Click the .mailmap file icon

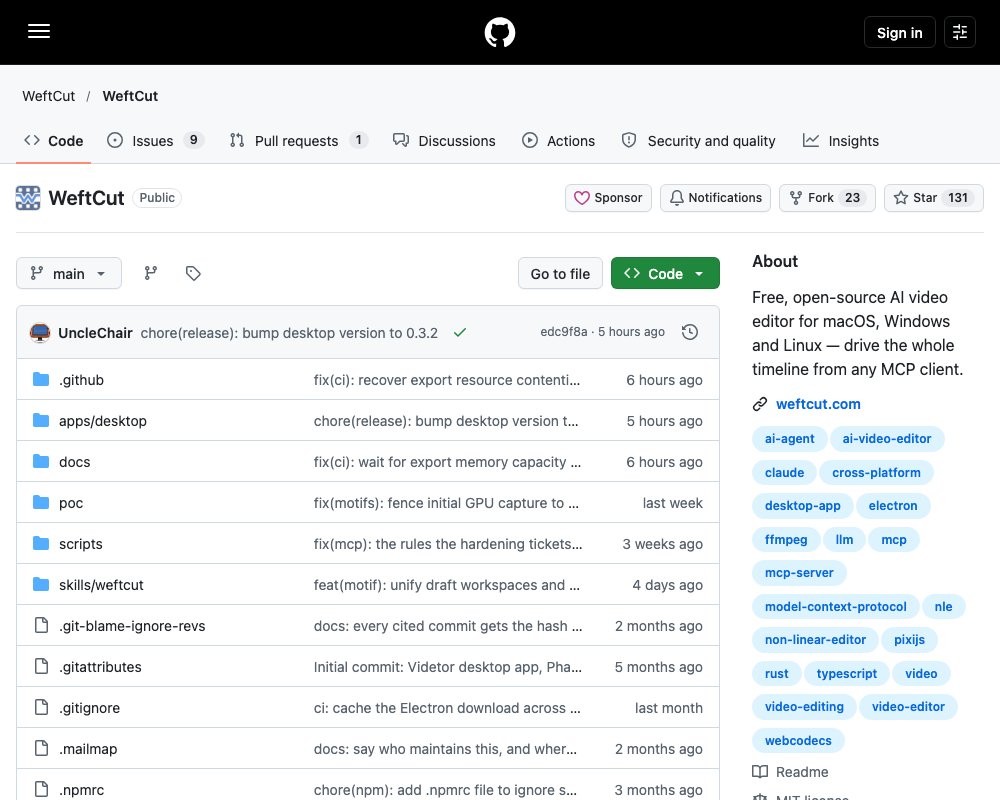pos(41,748)
